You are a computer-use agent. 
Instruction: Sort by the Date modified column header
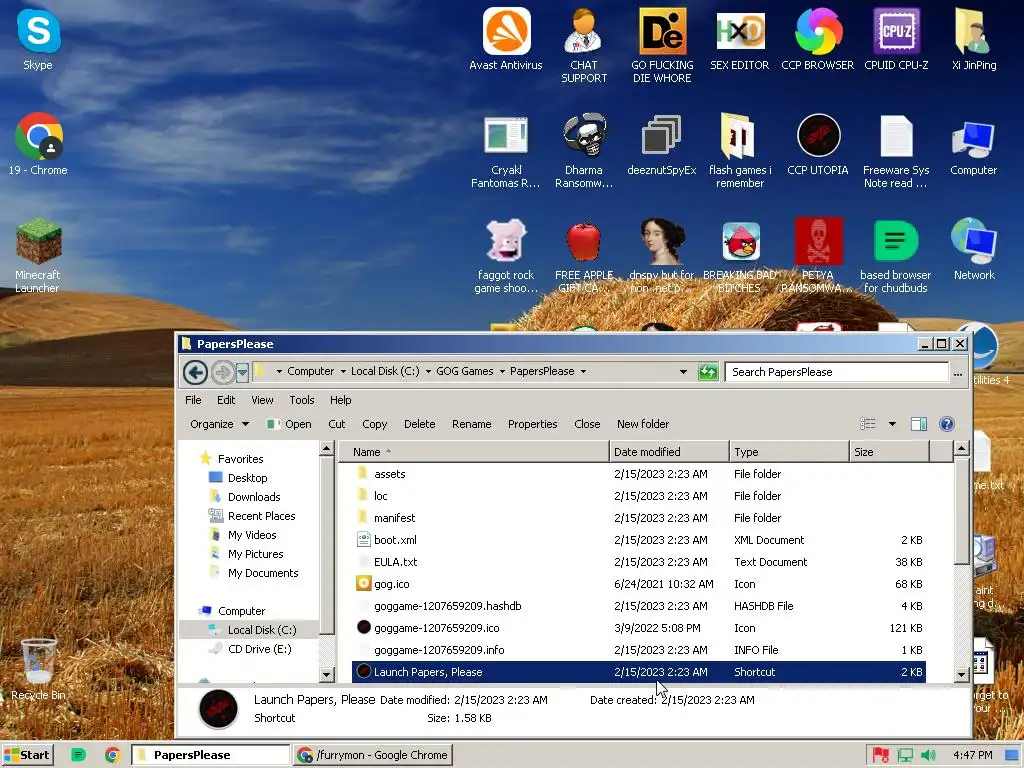669,452
